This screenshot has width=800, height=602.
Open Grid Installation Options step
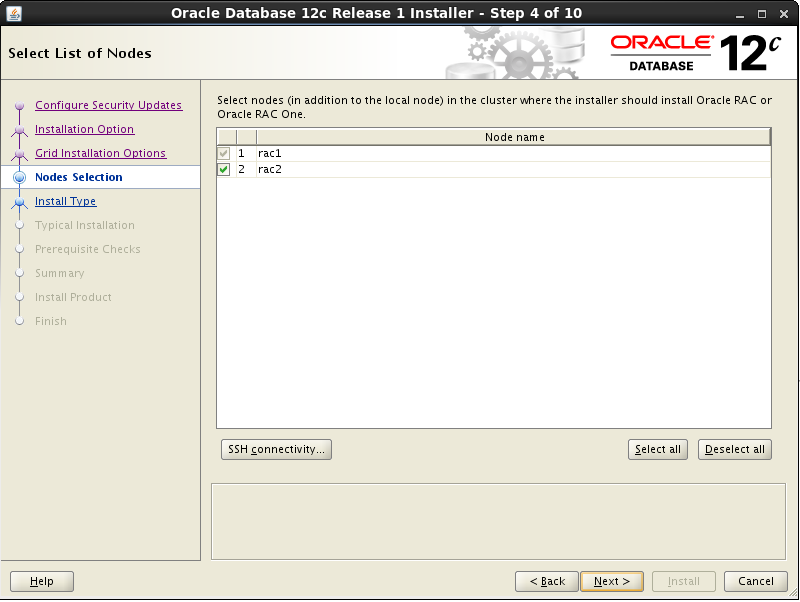[x=101, y=153]
